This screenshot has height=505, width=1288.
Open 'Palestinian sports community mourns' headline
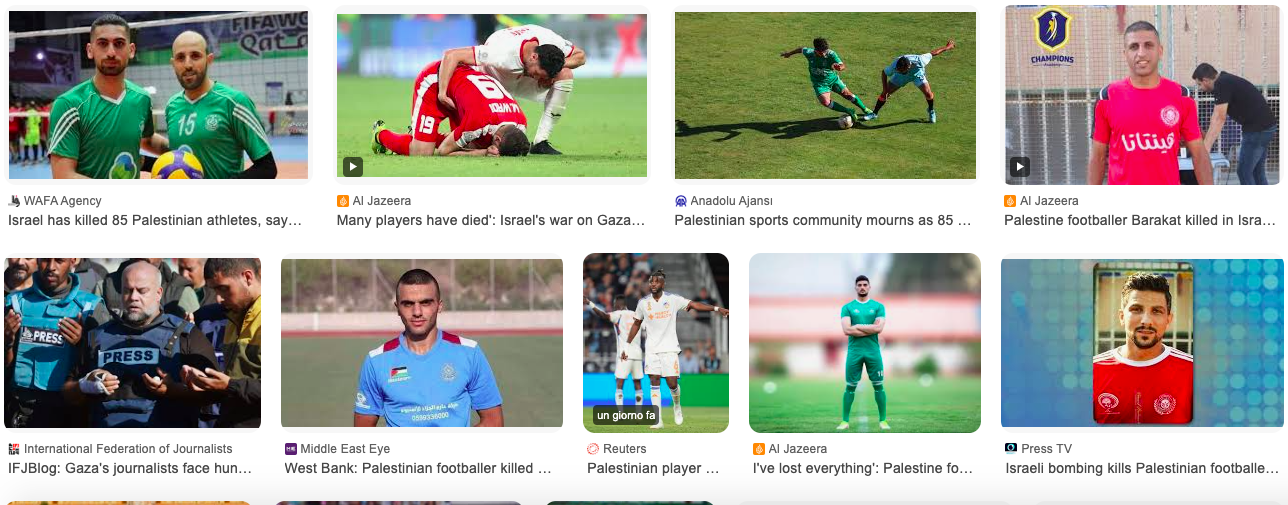823,220
